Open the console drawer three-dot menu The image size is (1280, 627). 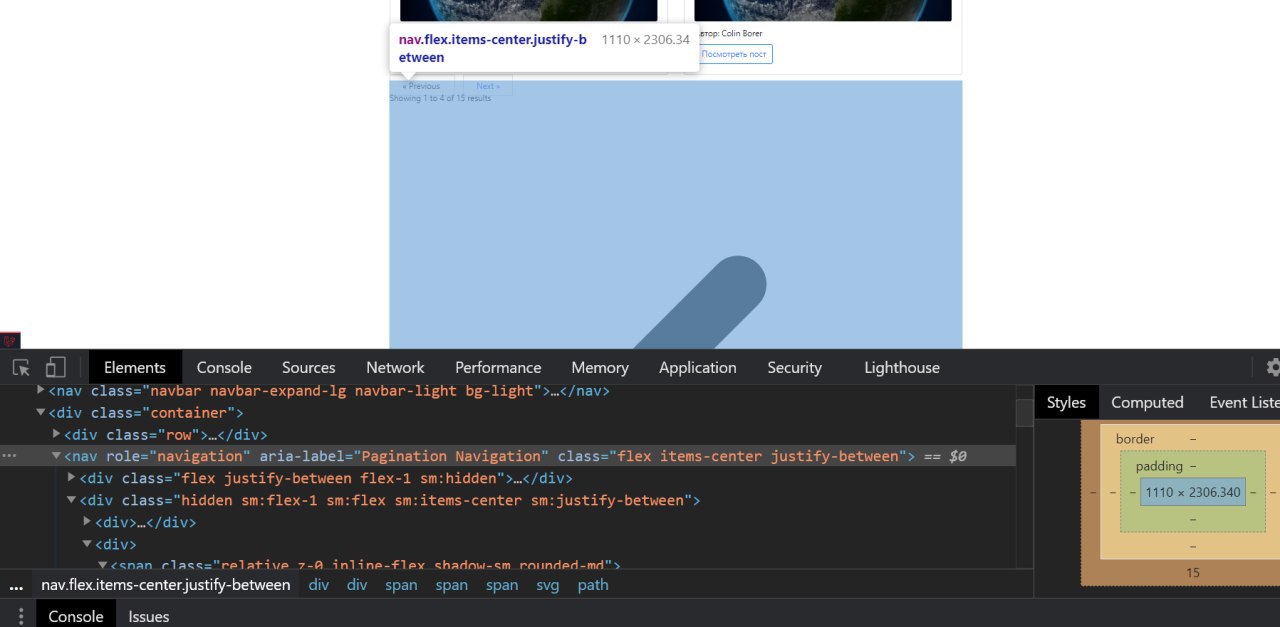click(20, 616)
